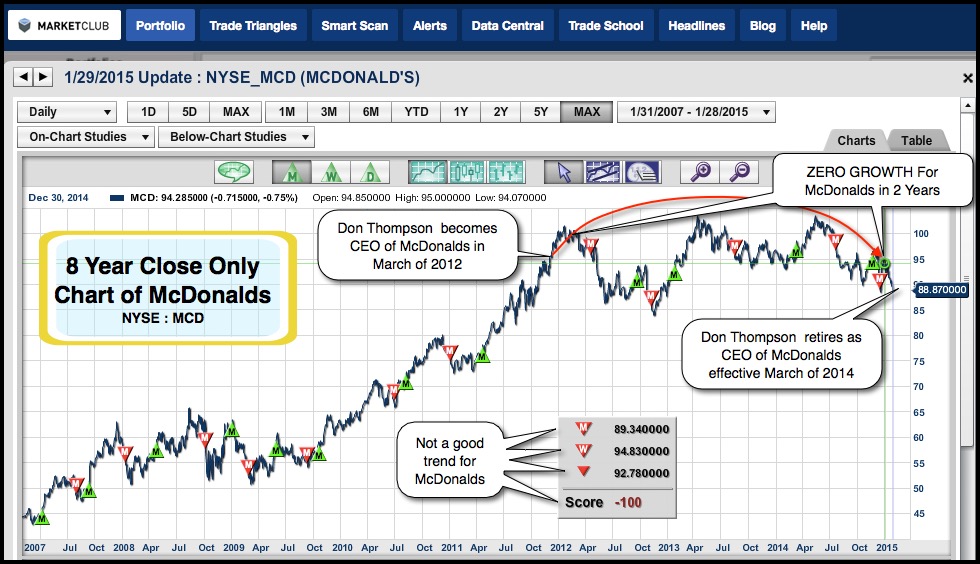The width and height of the screenshot is (980, 564).
Task: Open the date range dropdown
Action: tap(697, 112)
